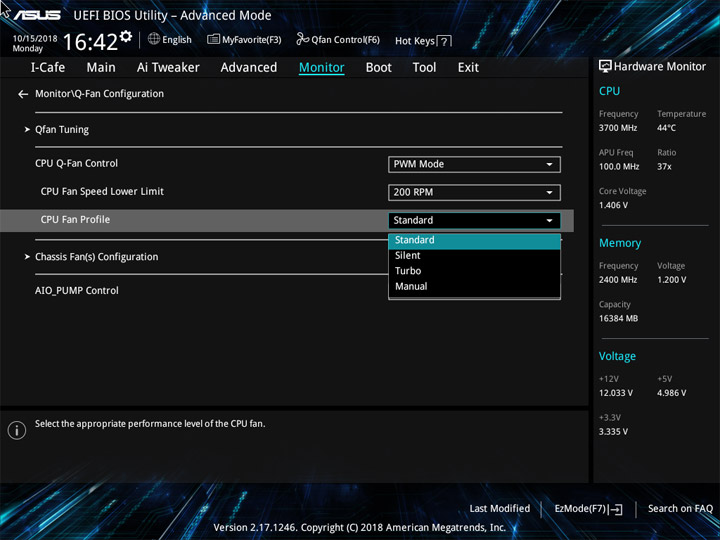Click the Hot Keys question mark icon
This screenshot has width=720, height=540.
(x=444, y=42)
